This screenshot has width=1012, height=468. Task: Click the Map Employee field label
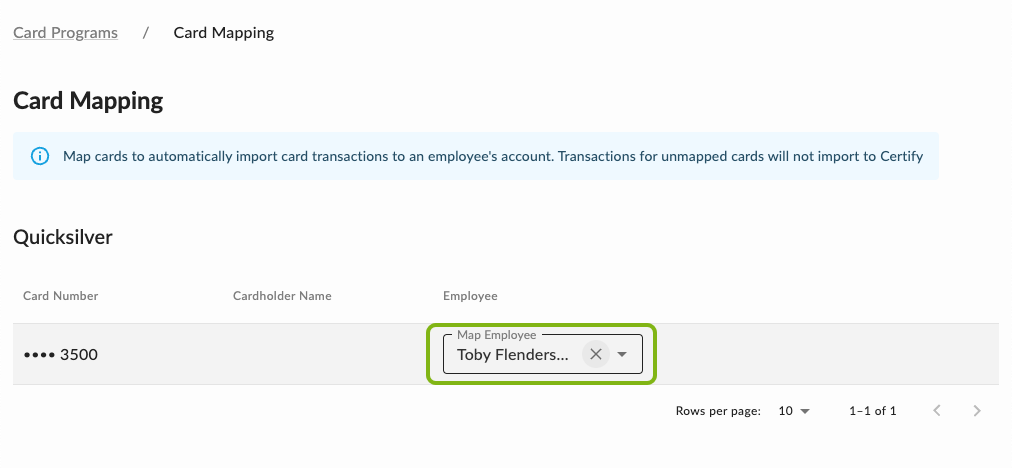(497, 335)
